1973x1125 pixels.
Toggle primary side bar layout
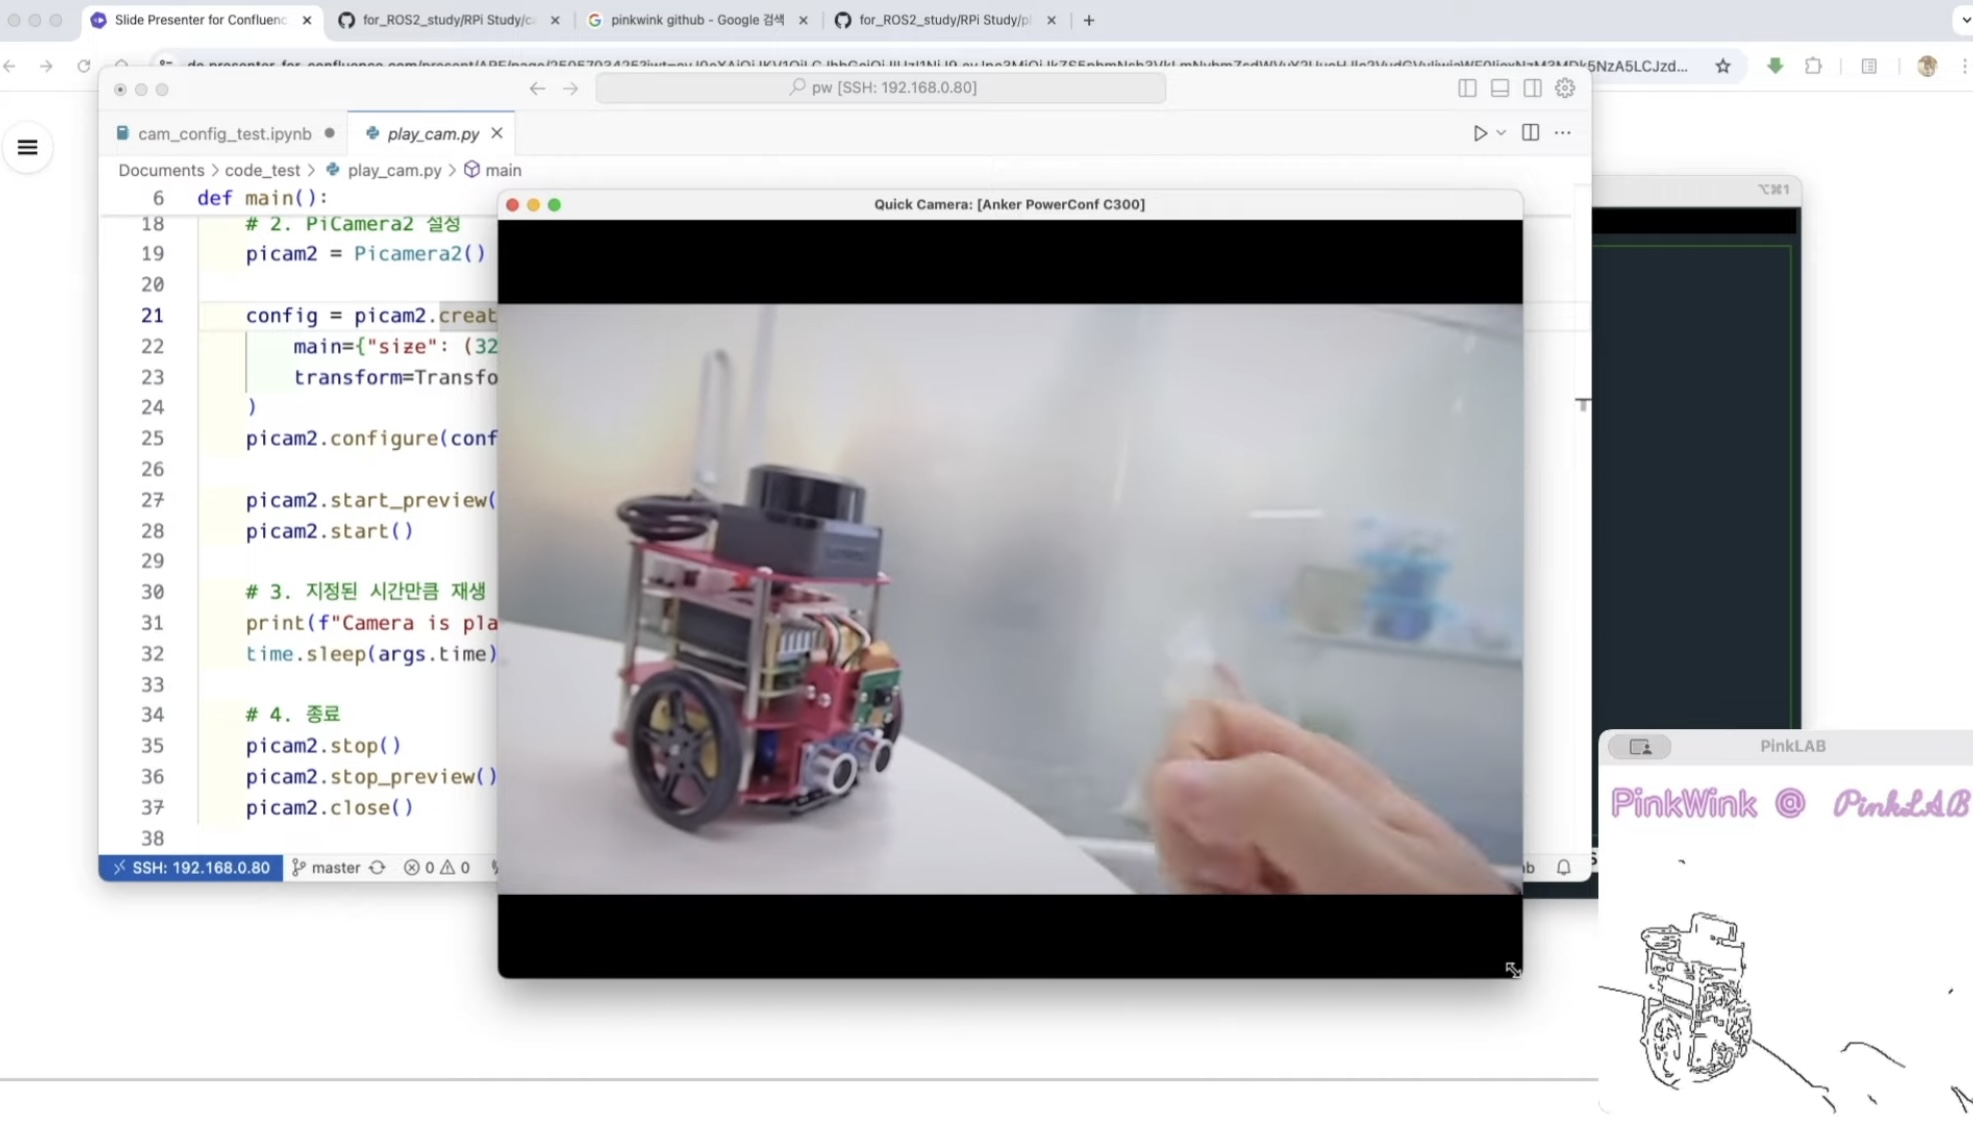coord(1467,88)
